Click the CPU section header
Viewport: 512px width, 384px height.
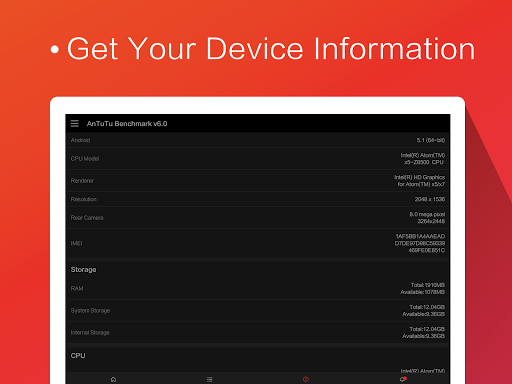[78, 356]
